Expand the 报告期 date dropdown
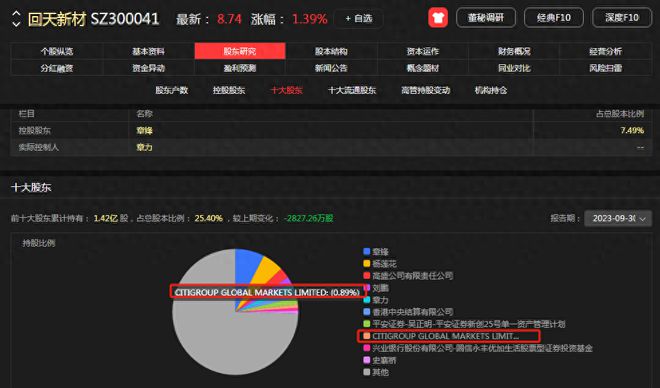This screenshot has height=388, width=660. 618,218
